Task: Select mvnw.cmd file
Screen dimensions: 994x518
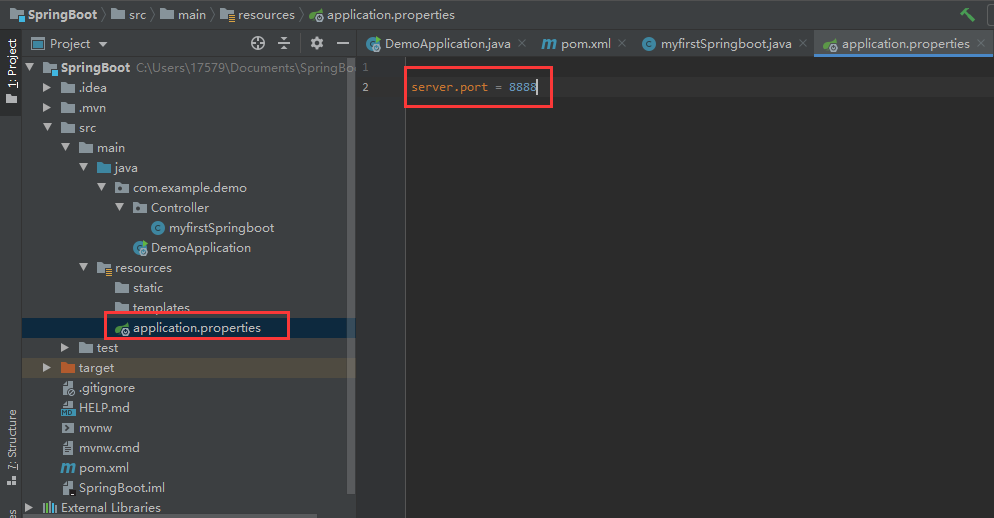Action: point(109,448)
